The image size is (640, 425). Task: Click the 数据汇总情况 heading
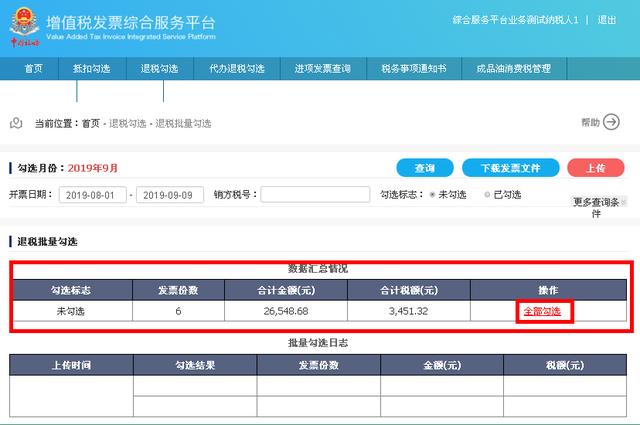[x=318, y=268]
